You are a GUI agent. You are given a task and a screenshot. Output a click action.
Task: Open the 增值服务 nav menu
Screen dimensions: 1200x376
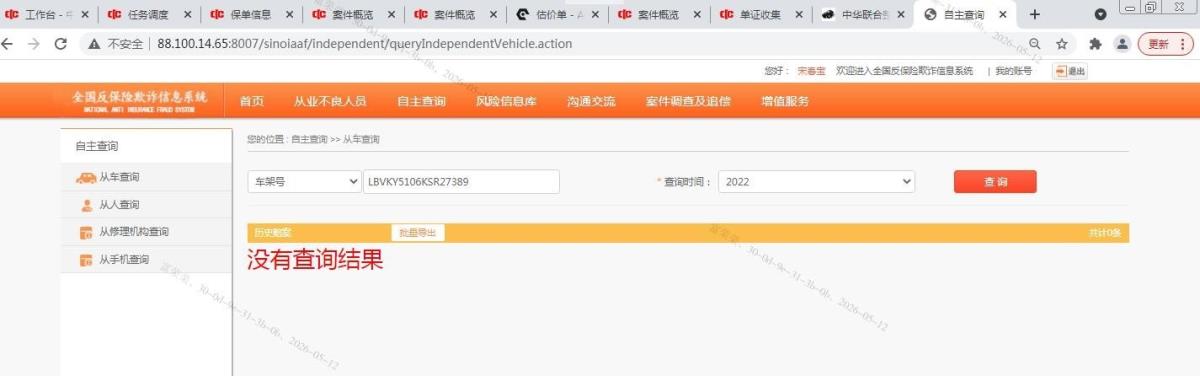pyautogui.click(x=785, y=101)
